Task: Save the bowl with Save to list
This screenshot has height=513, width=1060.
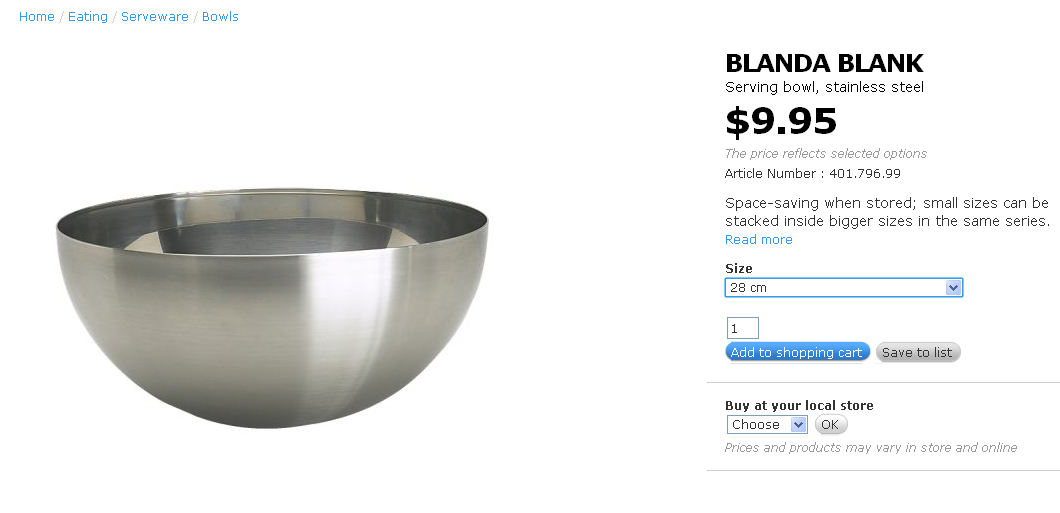Action: [917, 352]
